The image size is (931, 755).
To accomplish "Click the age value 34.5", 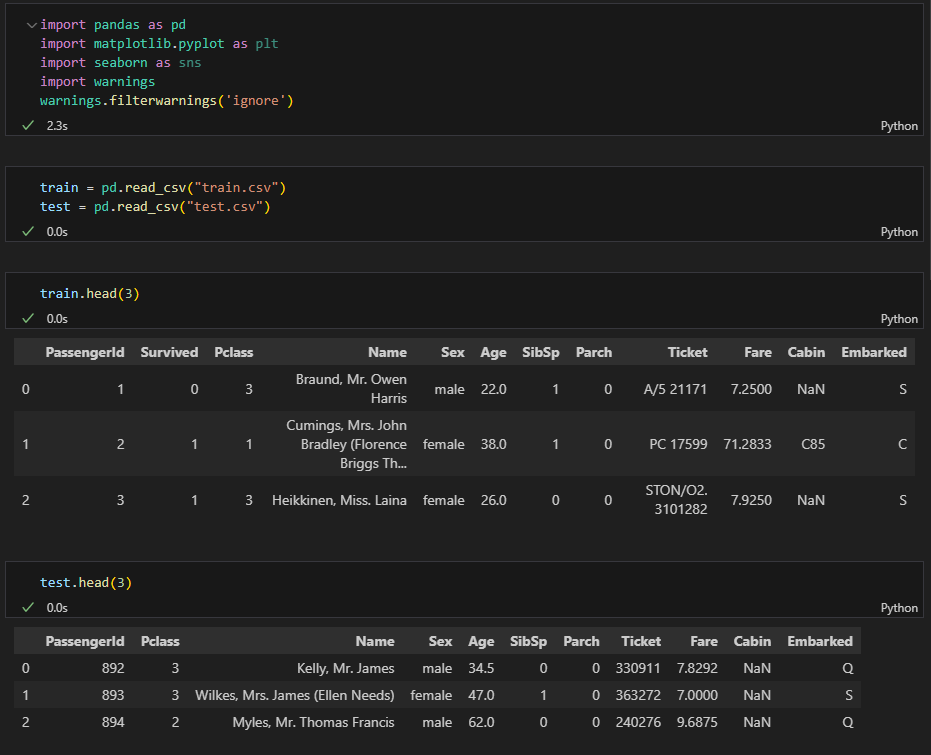I will 481,668.
